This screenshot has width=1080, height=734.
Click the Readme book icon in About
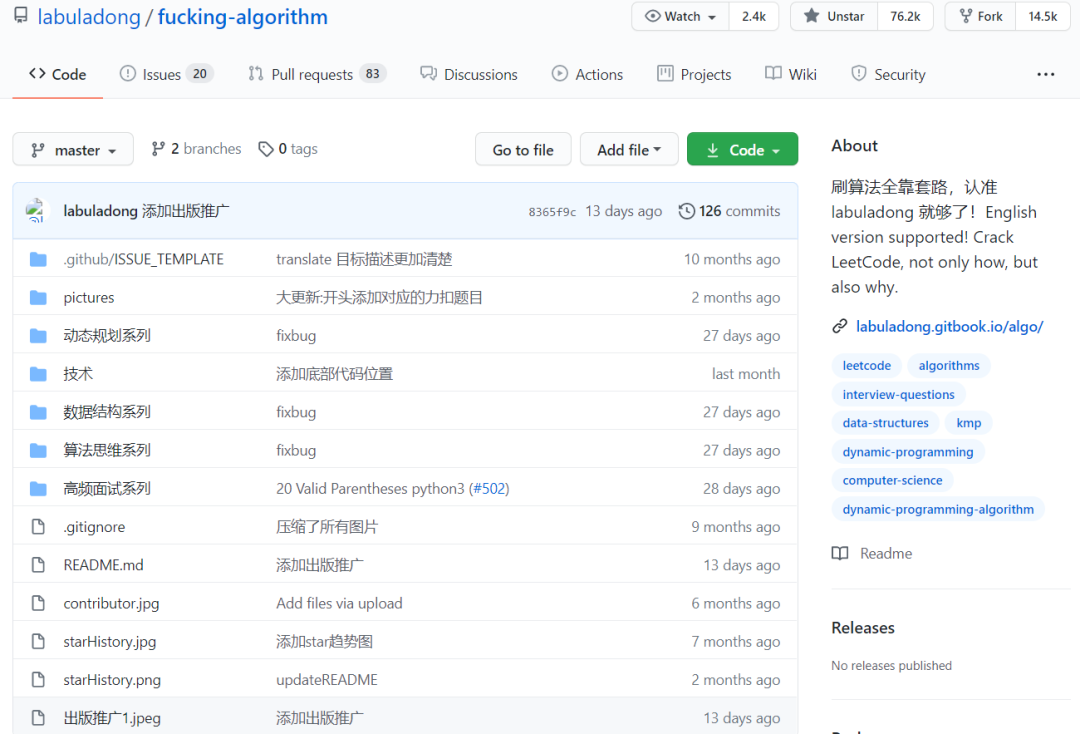[x=840, y=554]
